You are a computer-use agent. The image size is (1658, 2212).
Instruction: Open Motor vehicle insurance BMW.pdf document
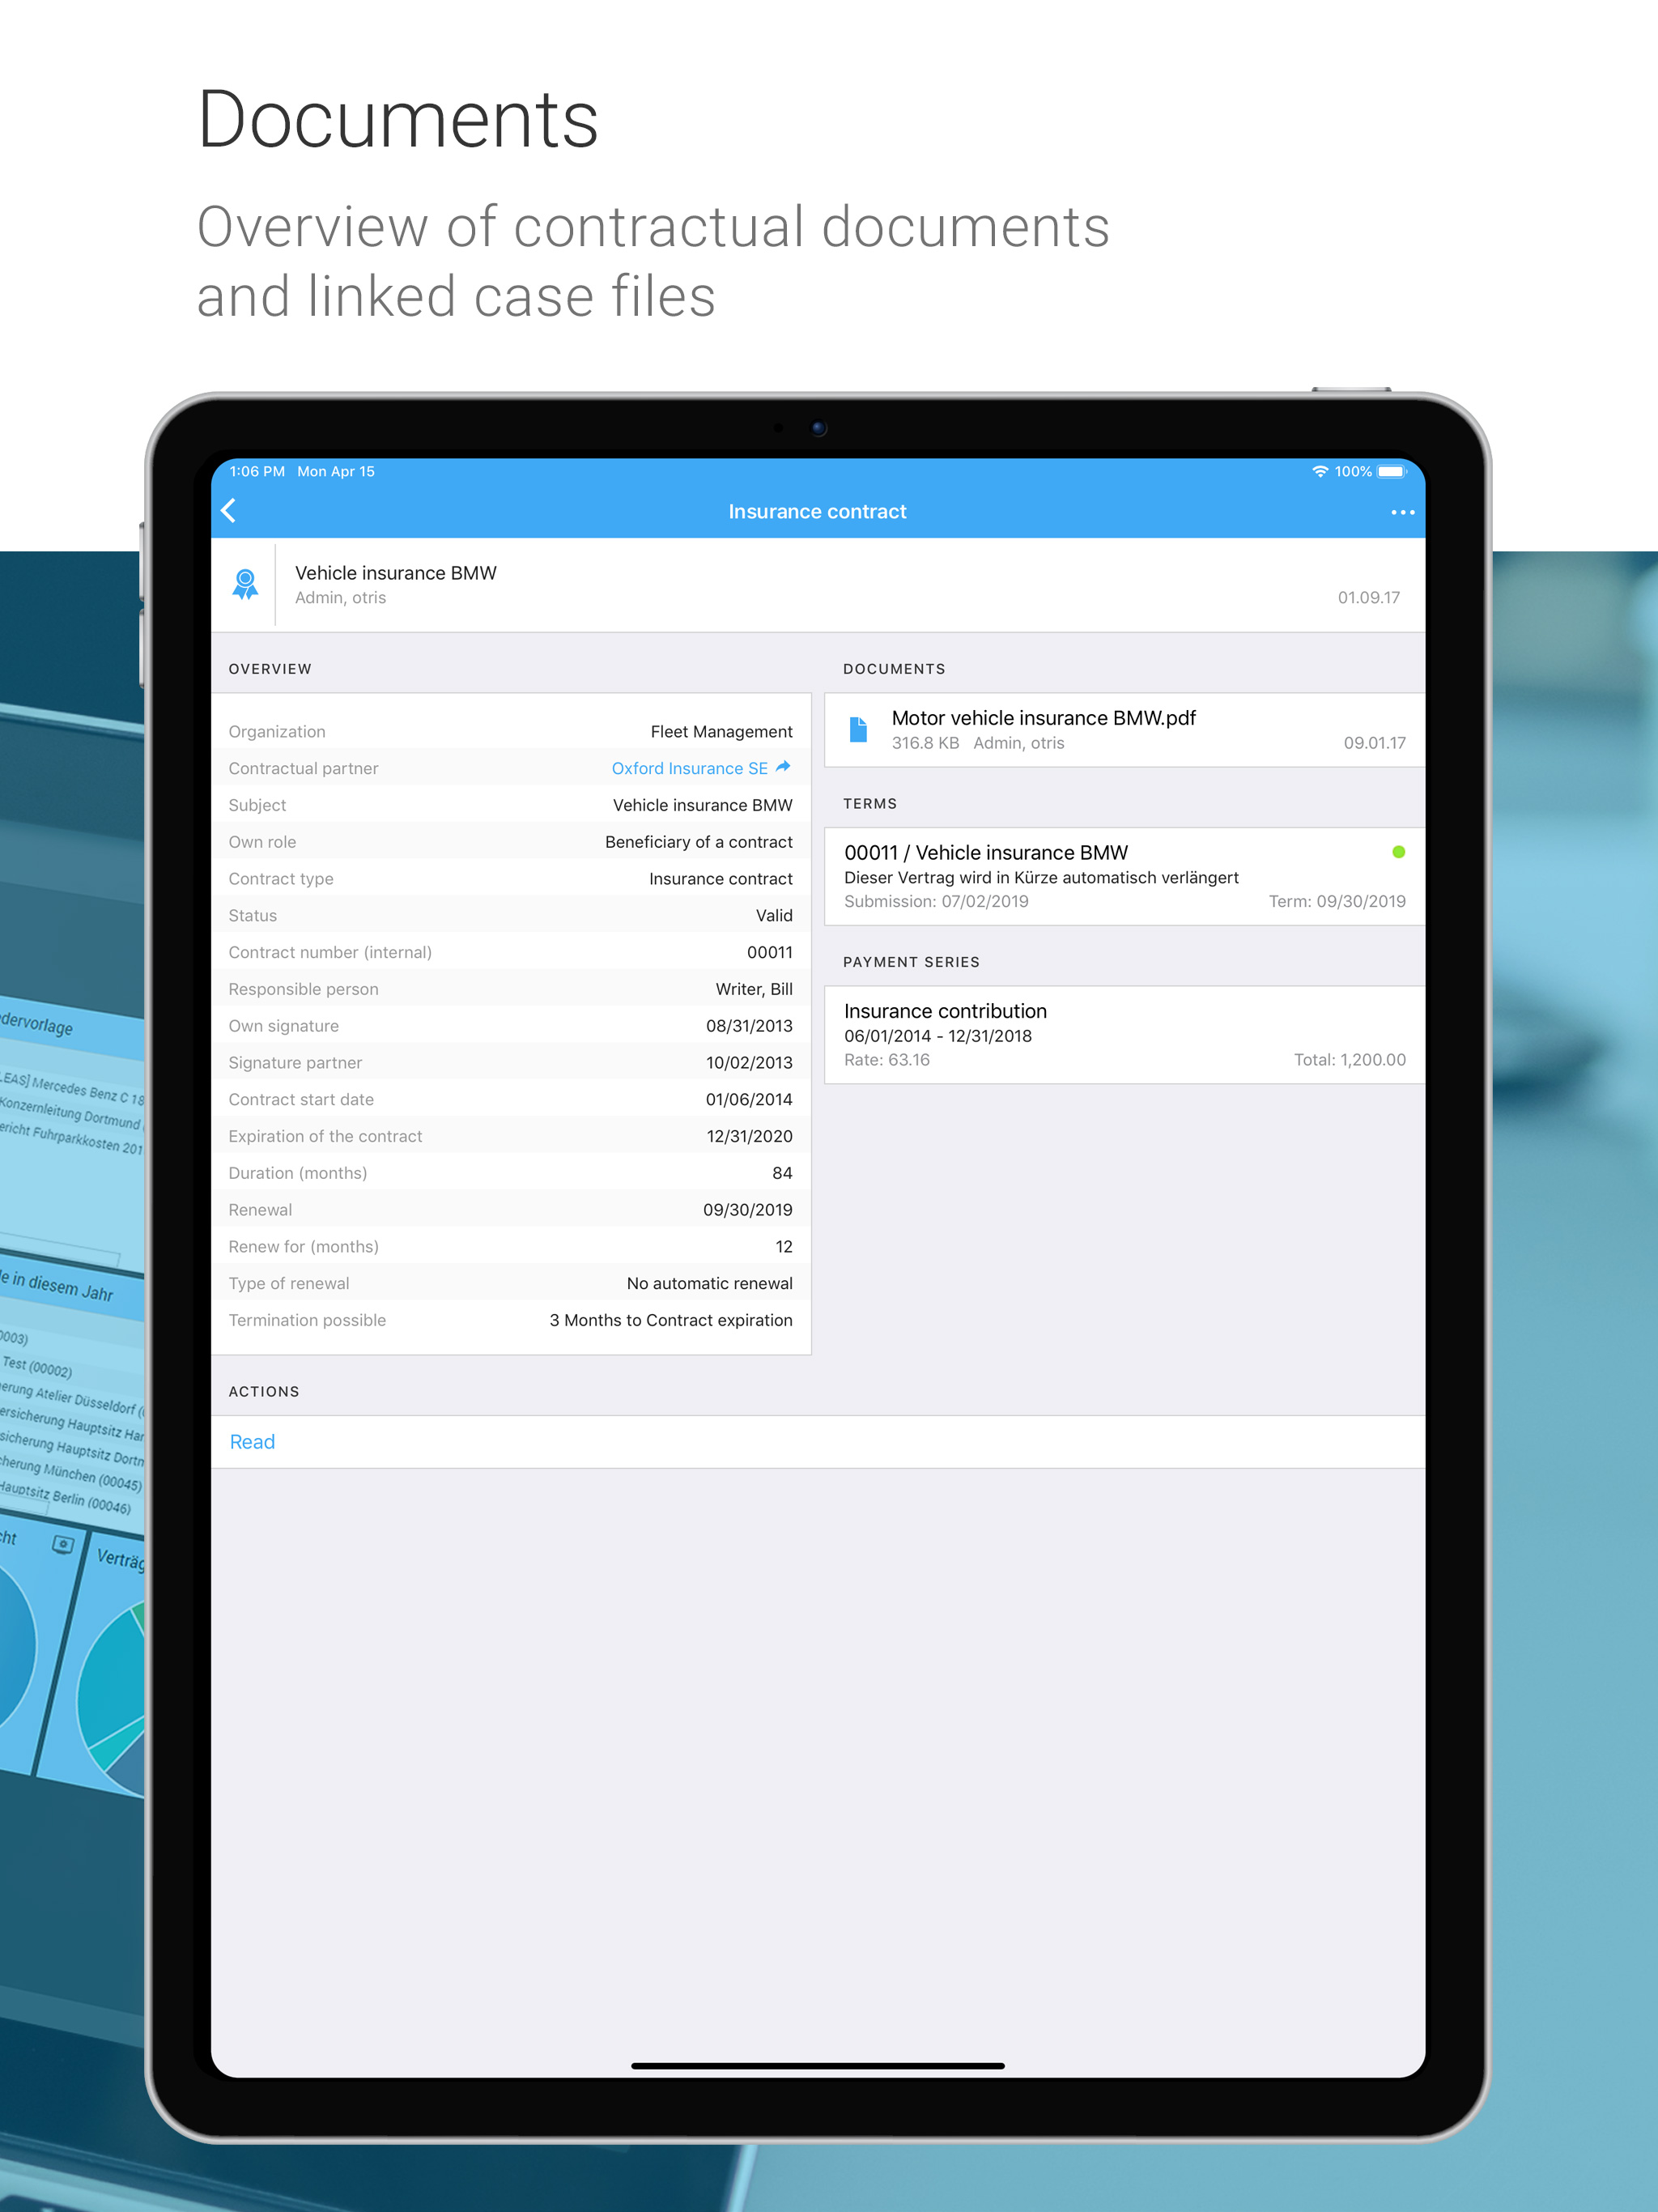point(1124,730)
